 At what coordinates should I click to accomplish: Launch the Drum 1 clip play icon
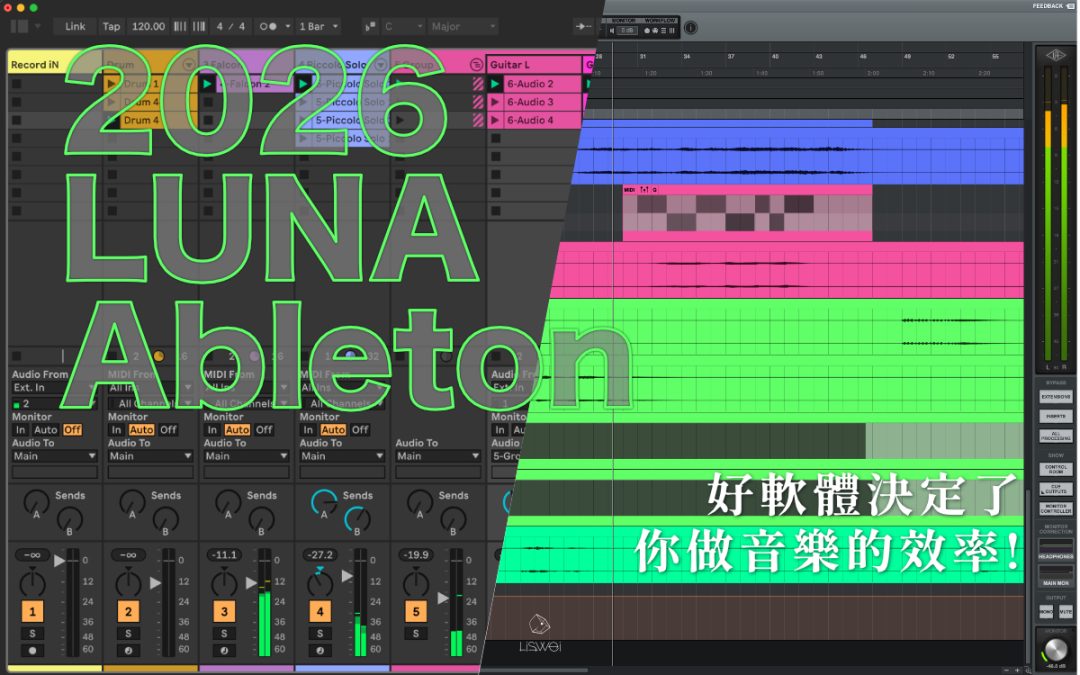(x=112, y=84)
